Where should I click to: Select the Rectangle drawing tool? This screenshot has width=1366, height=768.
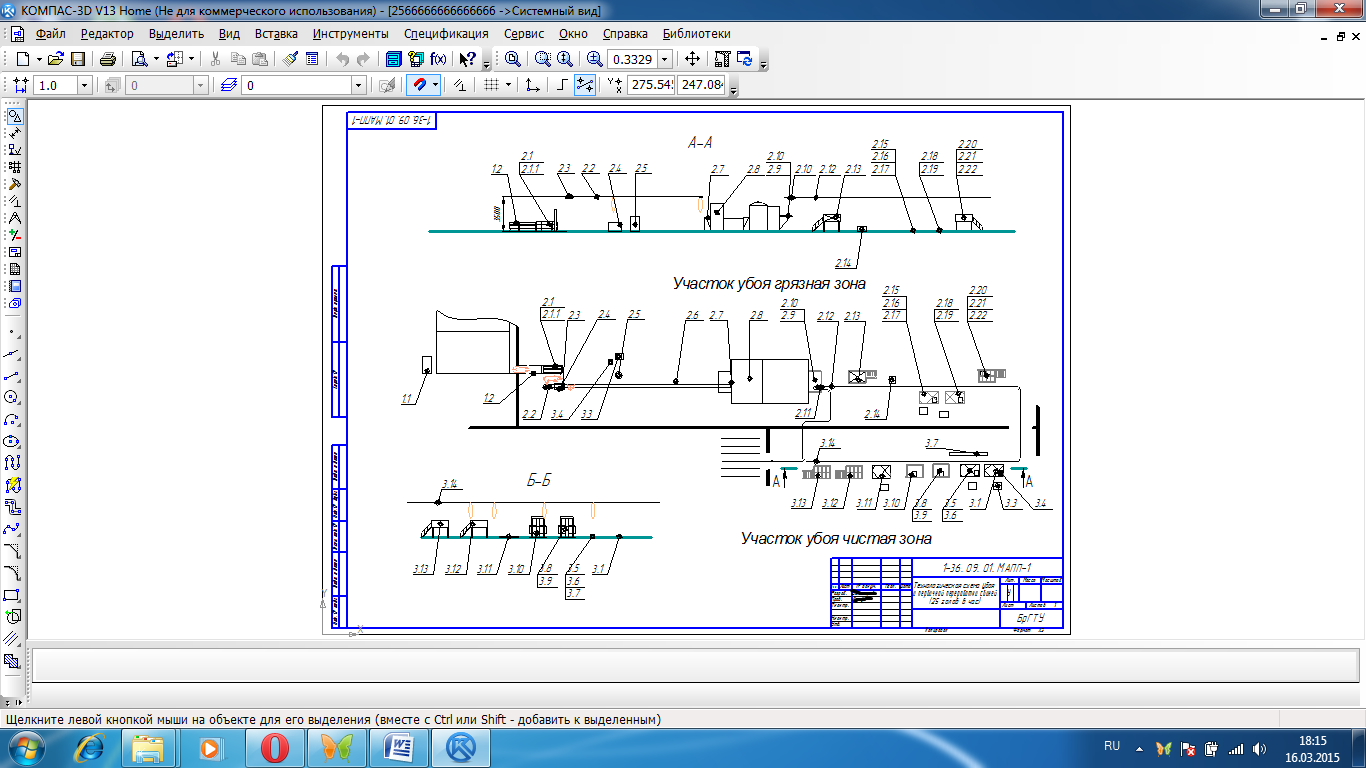pyautogui.click(x=13, y=594)
